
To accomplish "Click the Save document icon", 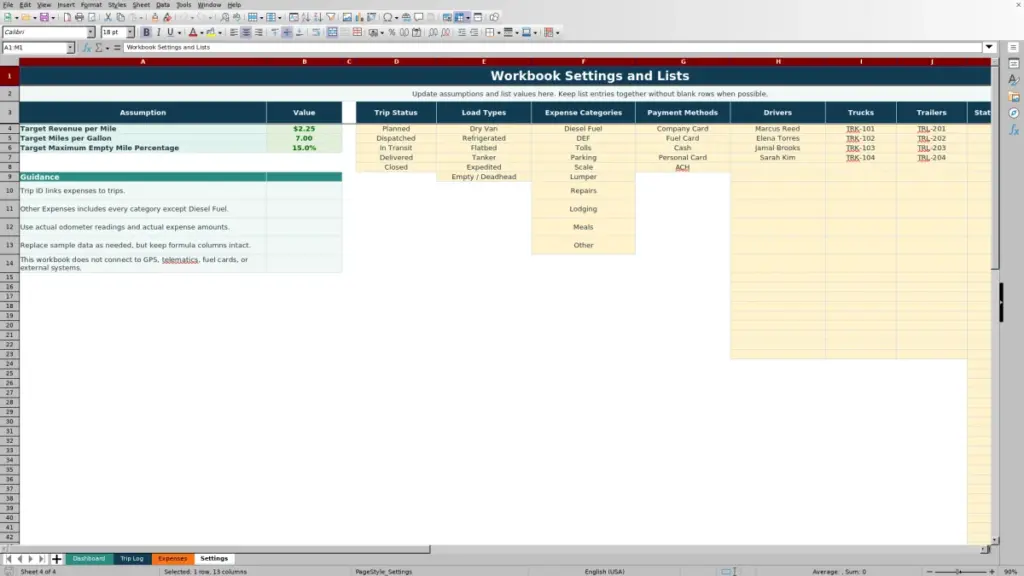I will 44,17.
